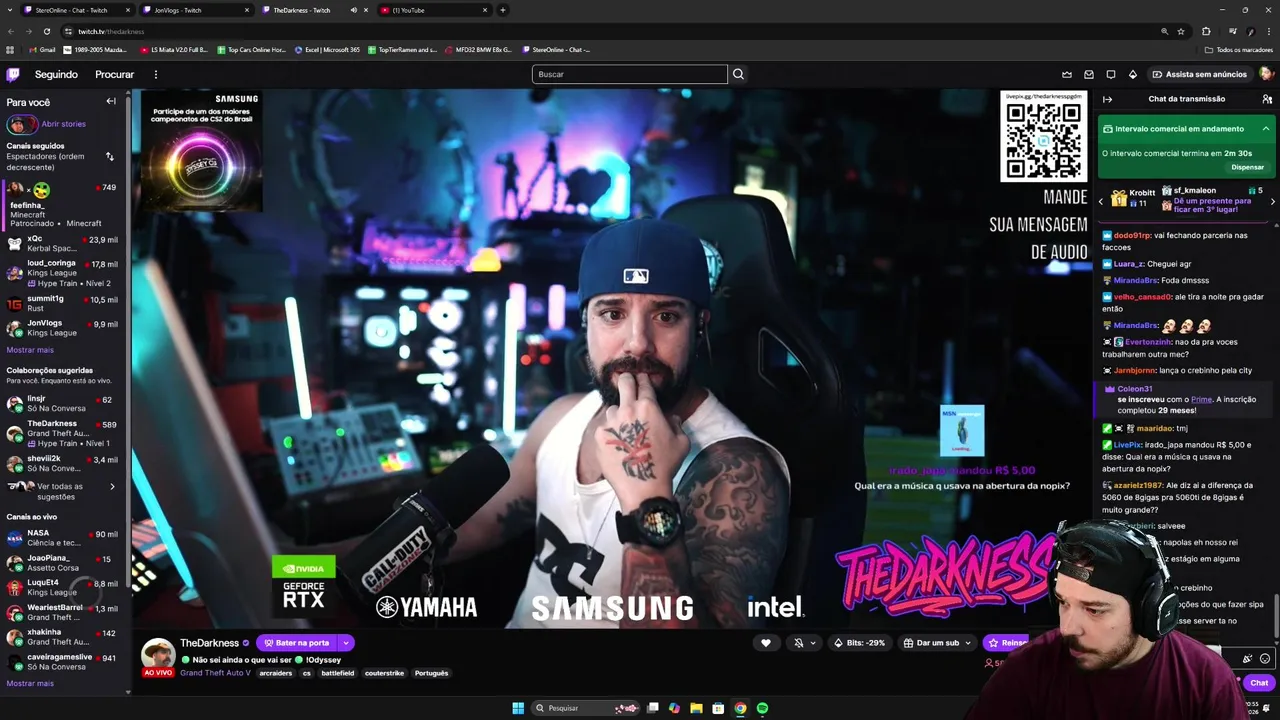Click Grand Theft Auto V category link
This screenshot has height=720, width=1280.
pyautogui.click(x=215, y=673)
